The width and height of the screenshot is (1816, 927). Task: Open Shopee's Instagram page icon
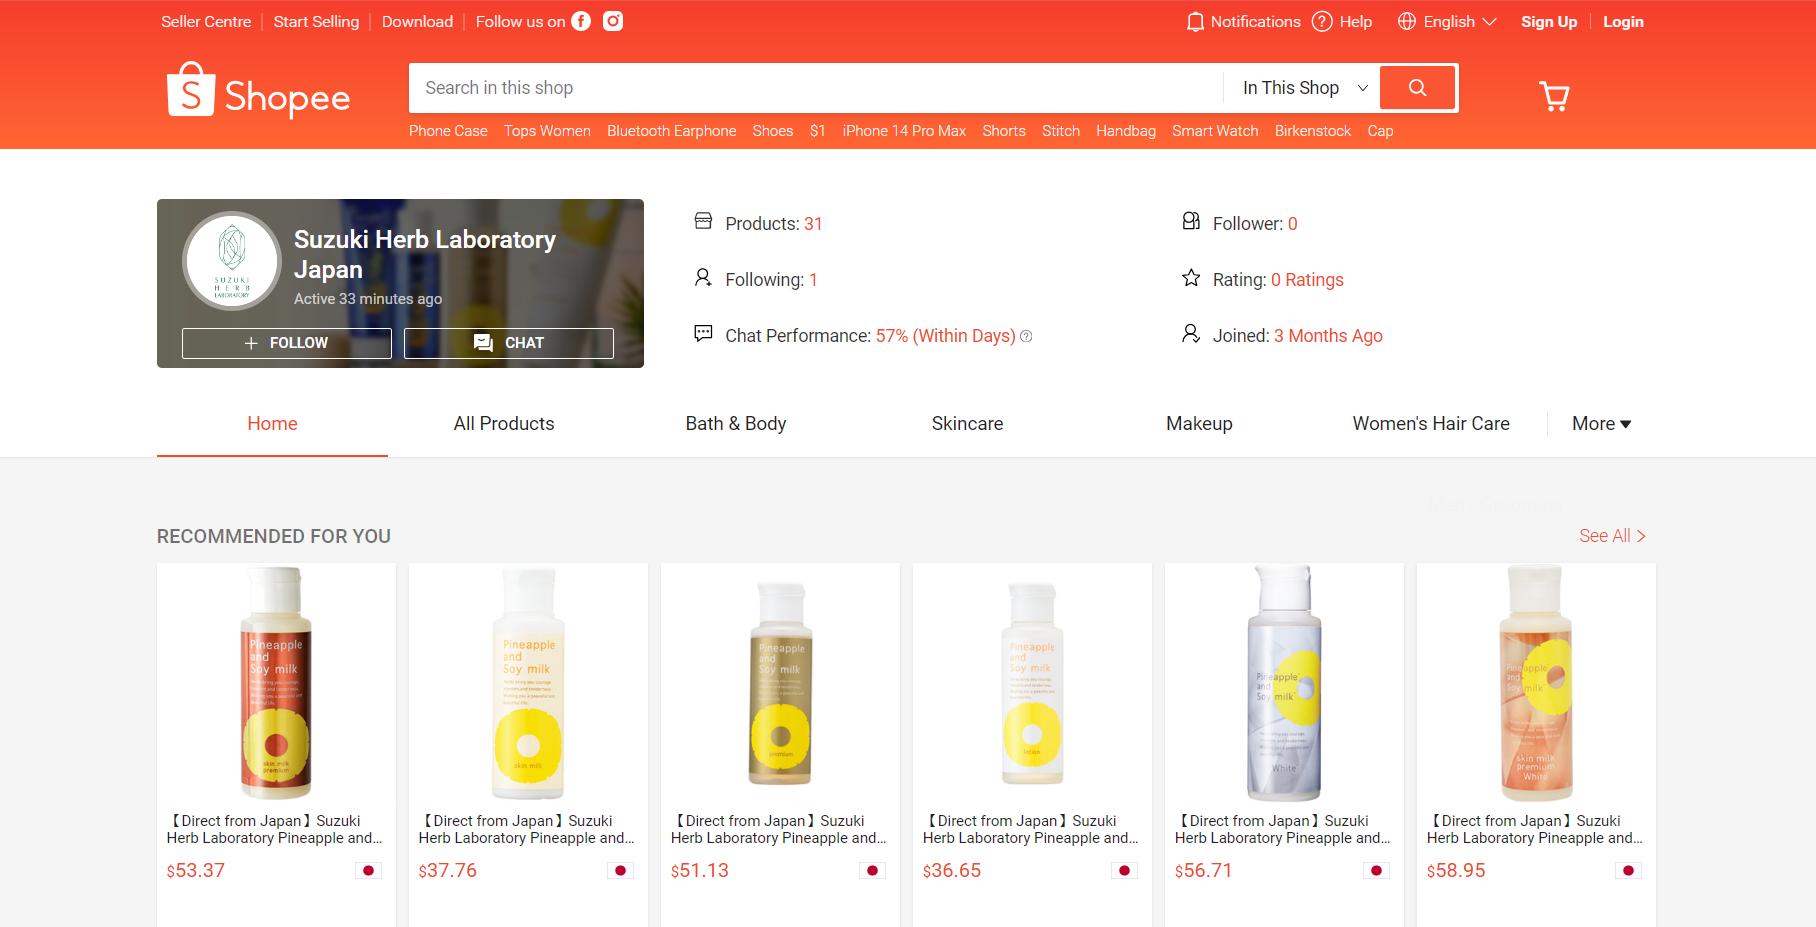[613, 21]
